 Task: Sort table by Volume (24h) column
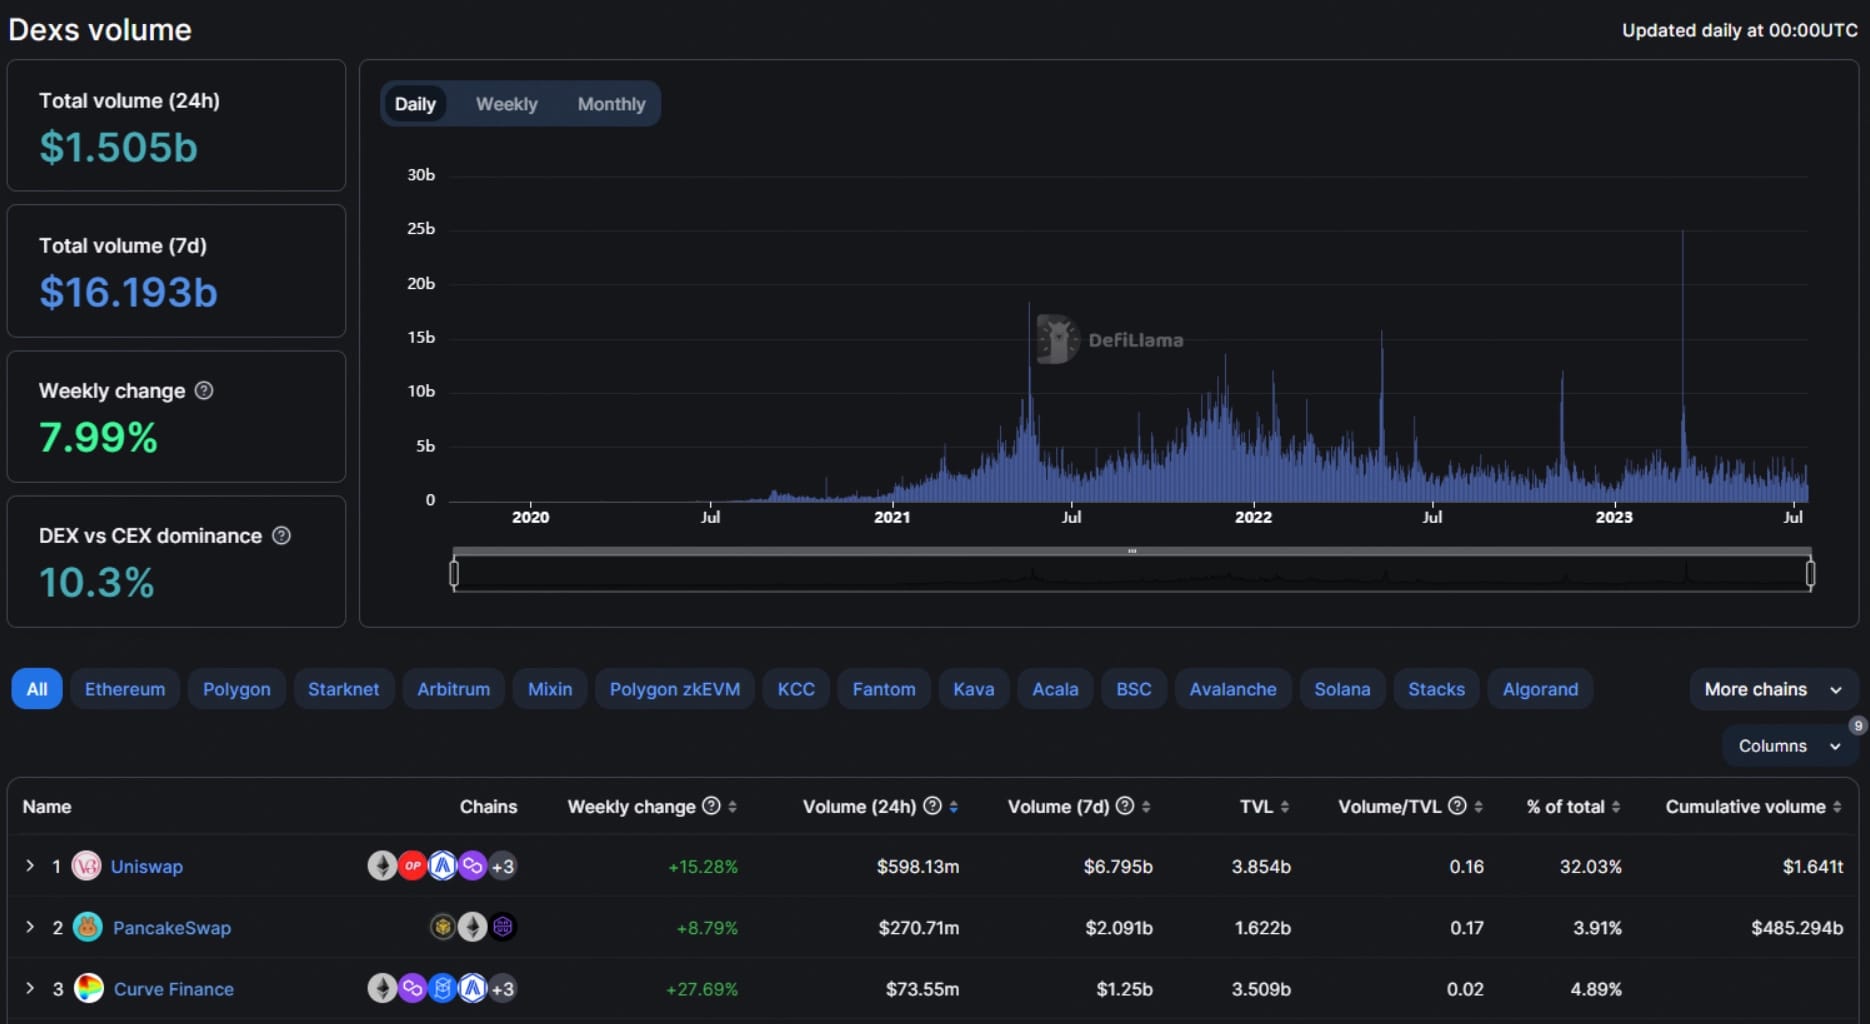coord(952,807)
